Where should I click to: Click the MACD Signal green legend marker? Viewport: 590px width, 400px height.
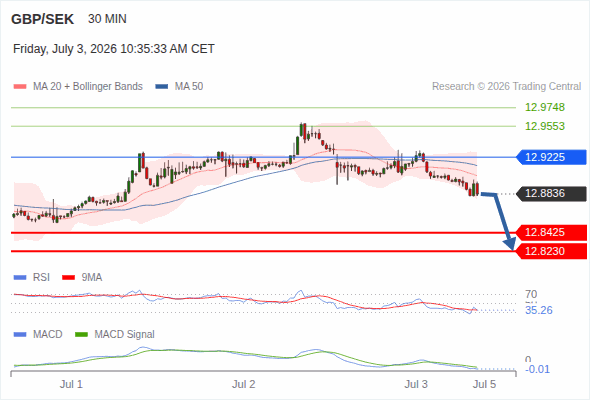[x=81, y=335]
